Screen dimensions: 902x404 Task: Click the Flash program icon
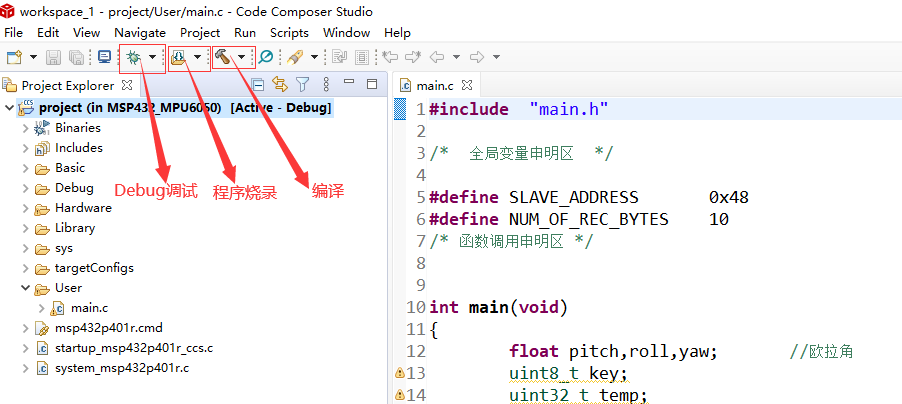[178, 57]
